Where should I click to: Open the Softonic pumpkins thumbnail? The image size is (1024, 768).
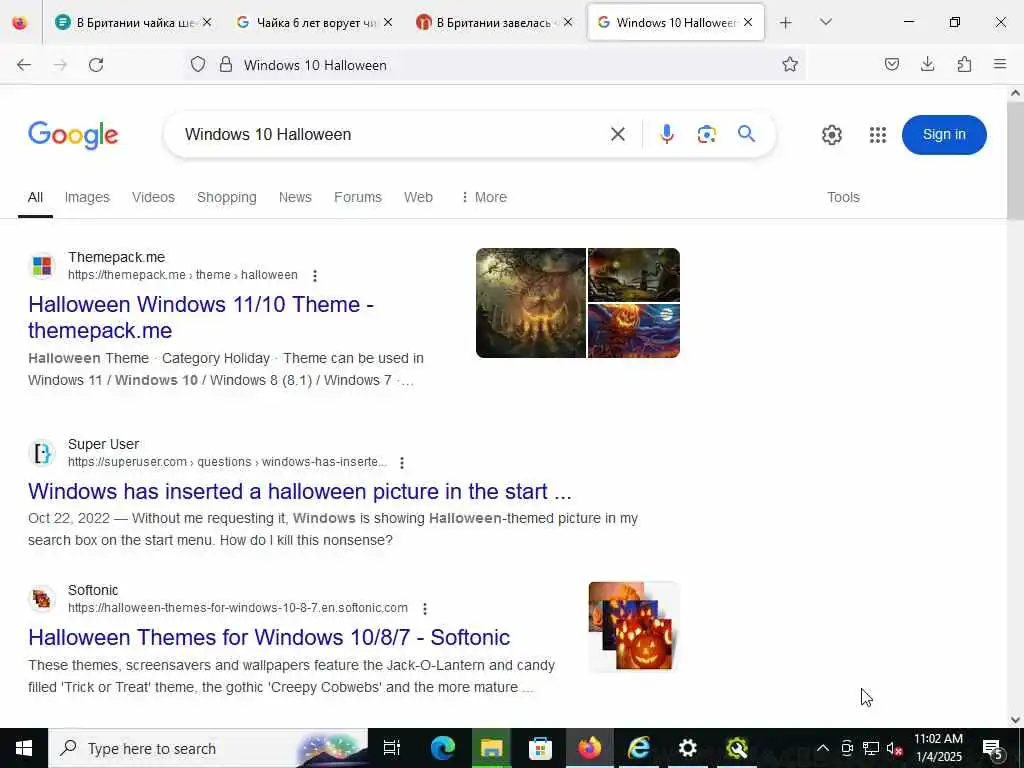click(x=633, y=627)
